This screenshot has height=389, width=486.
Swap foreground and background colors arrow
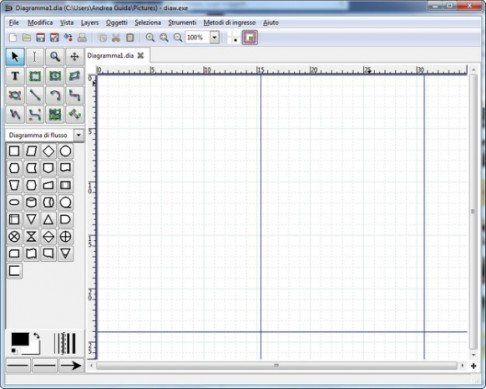pyautogui.click(x=36, y=336)
